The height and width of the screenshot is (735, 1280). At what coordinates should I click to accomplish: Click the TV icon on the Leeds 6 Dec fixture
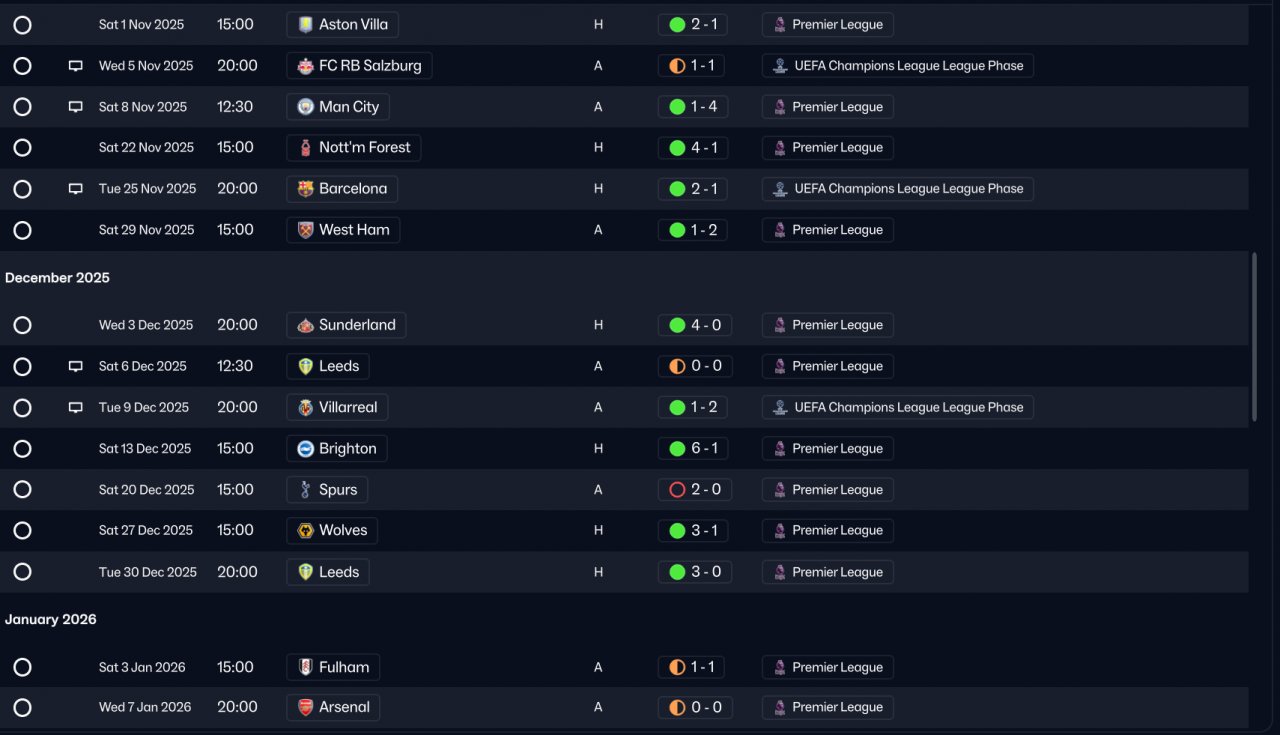pos(75,367)
